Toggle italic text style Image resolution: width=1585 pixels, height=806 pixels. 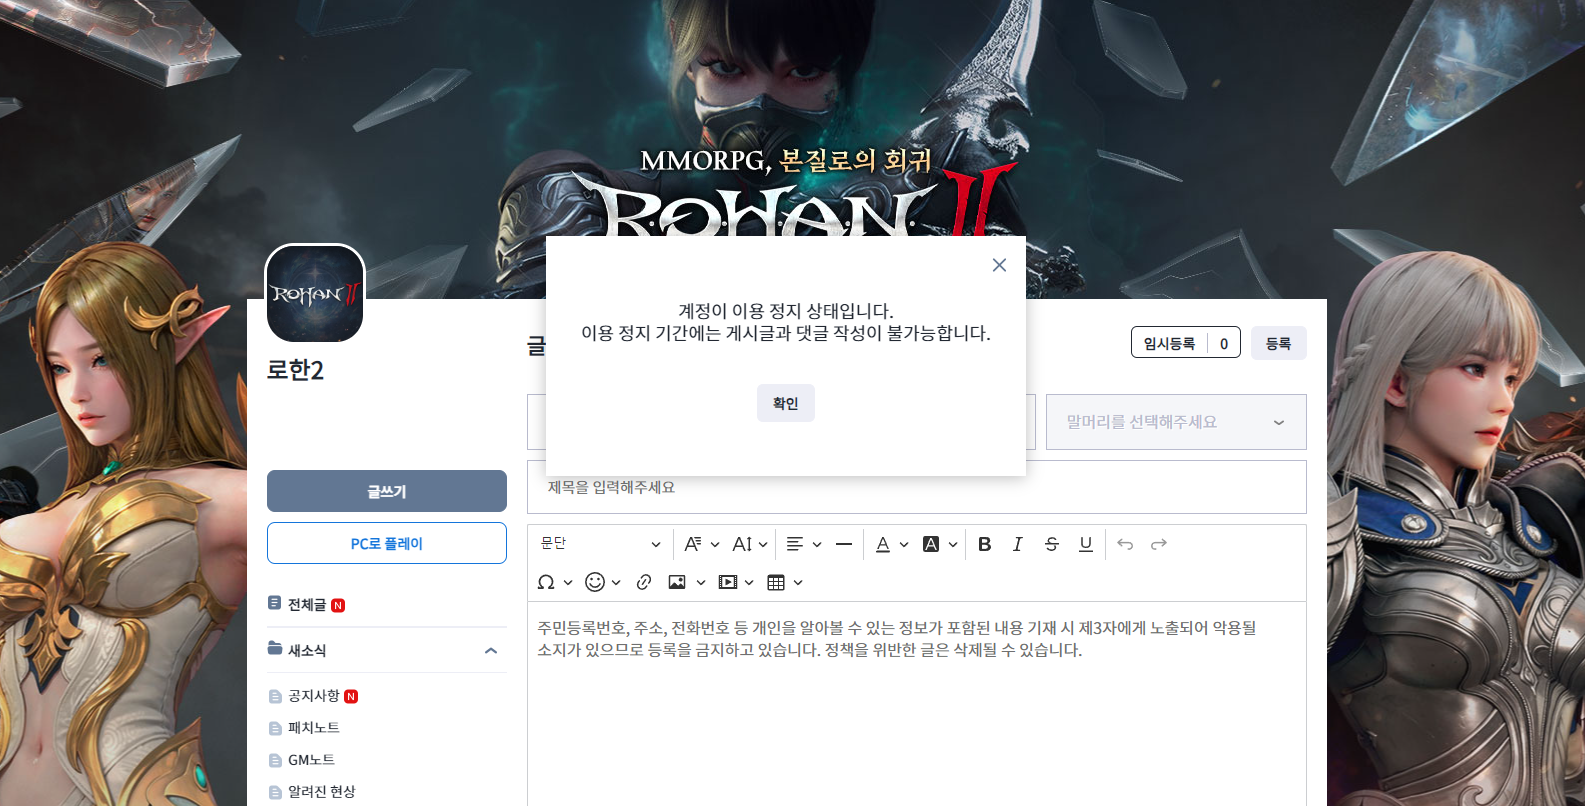[x=1017, y=544]
